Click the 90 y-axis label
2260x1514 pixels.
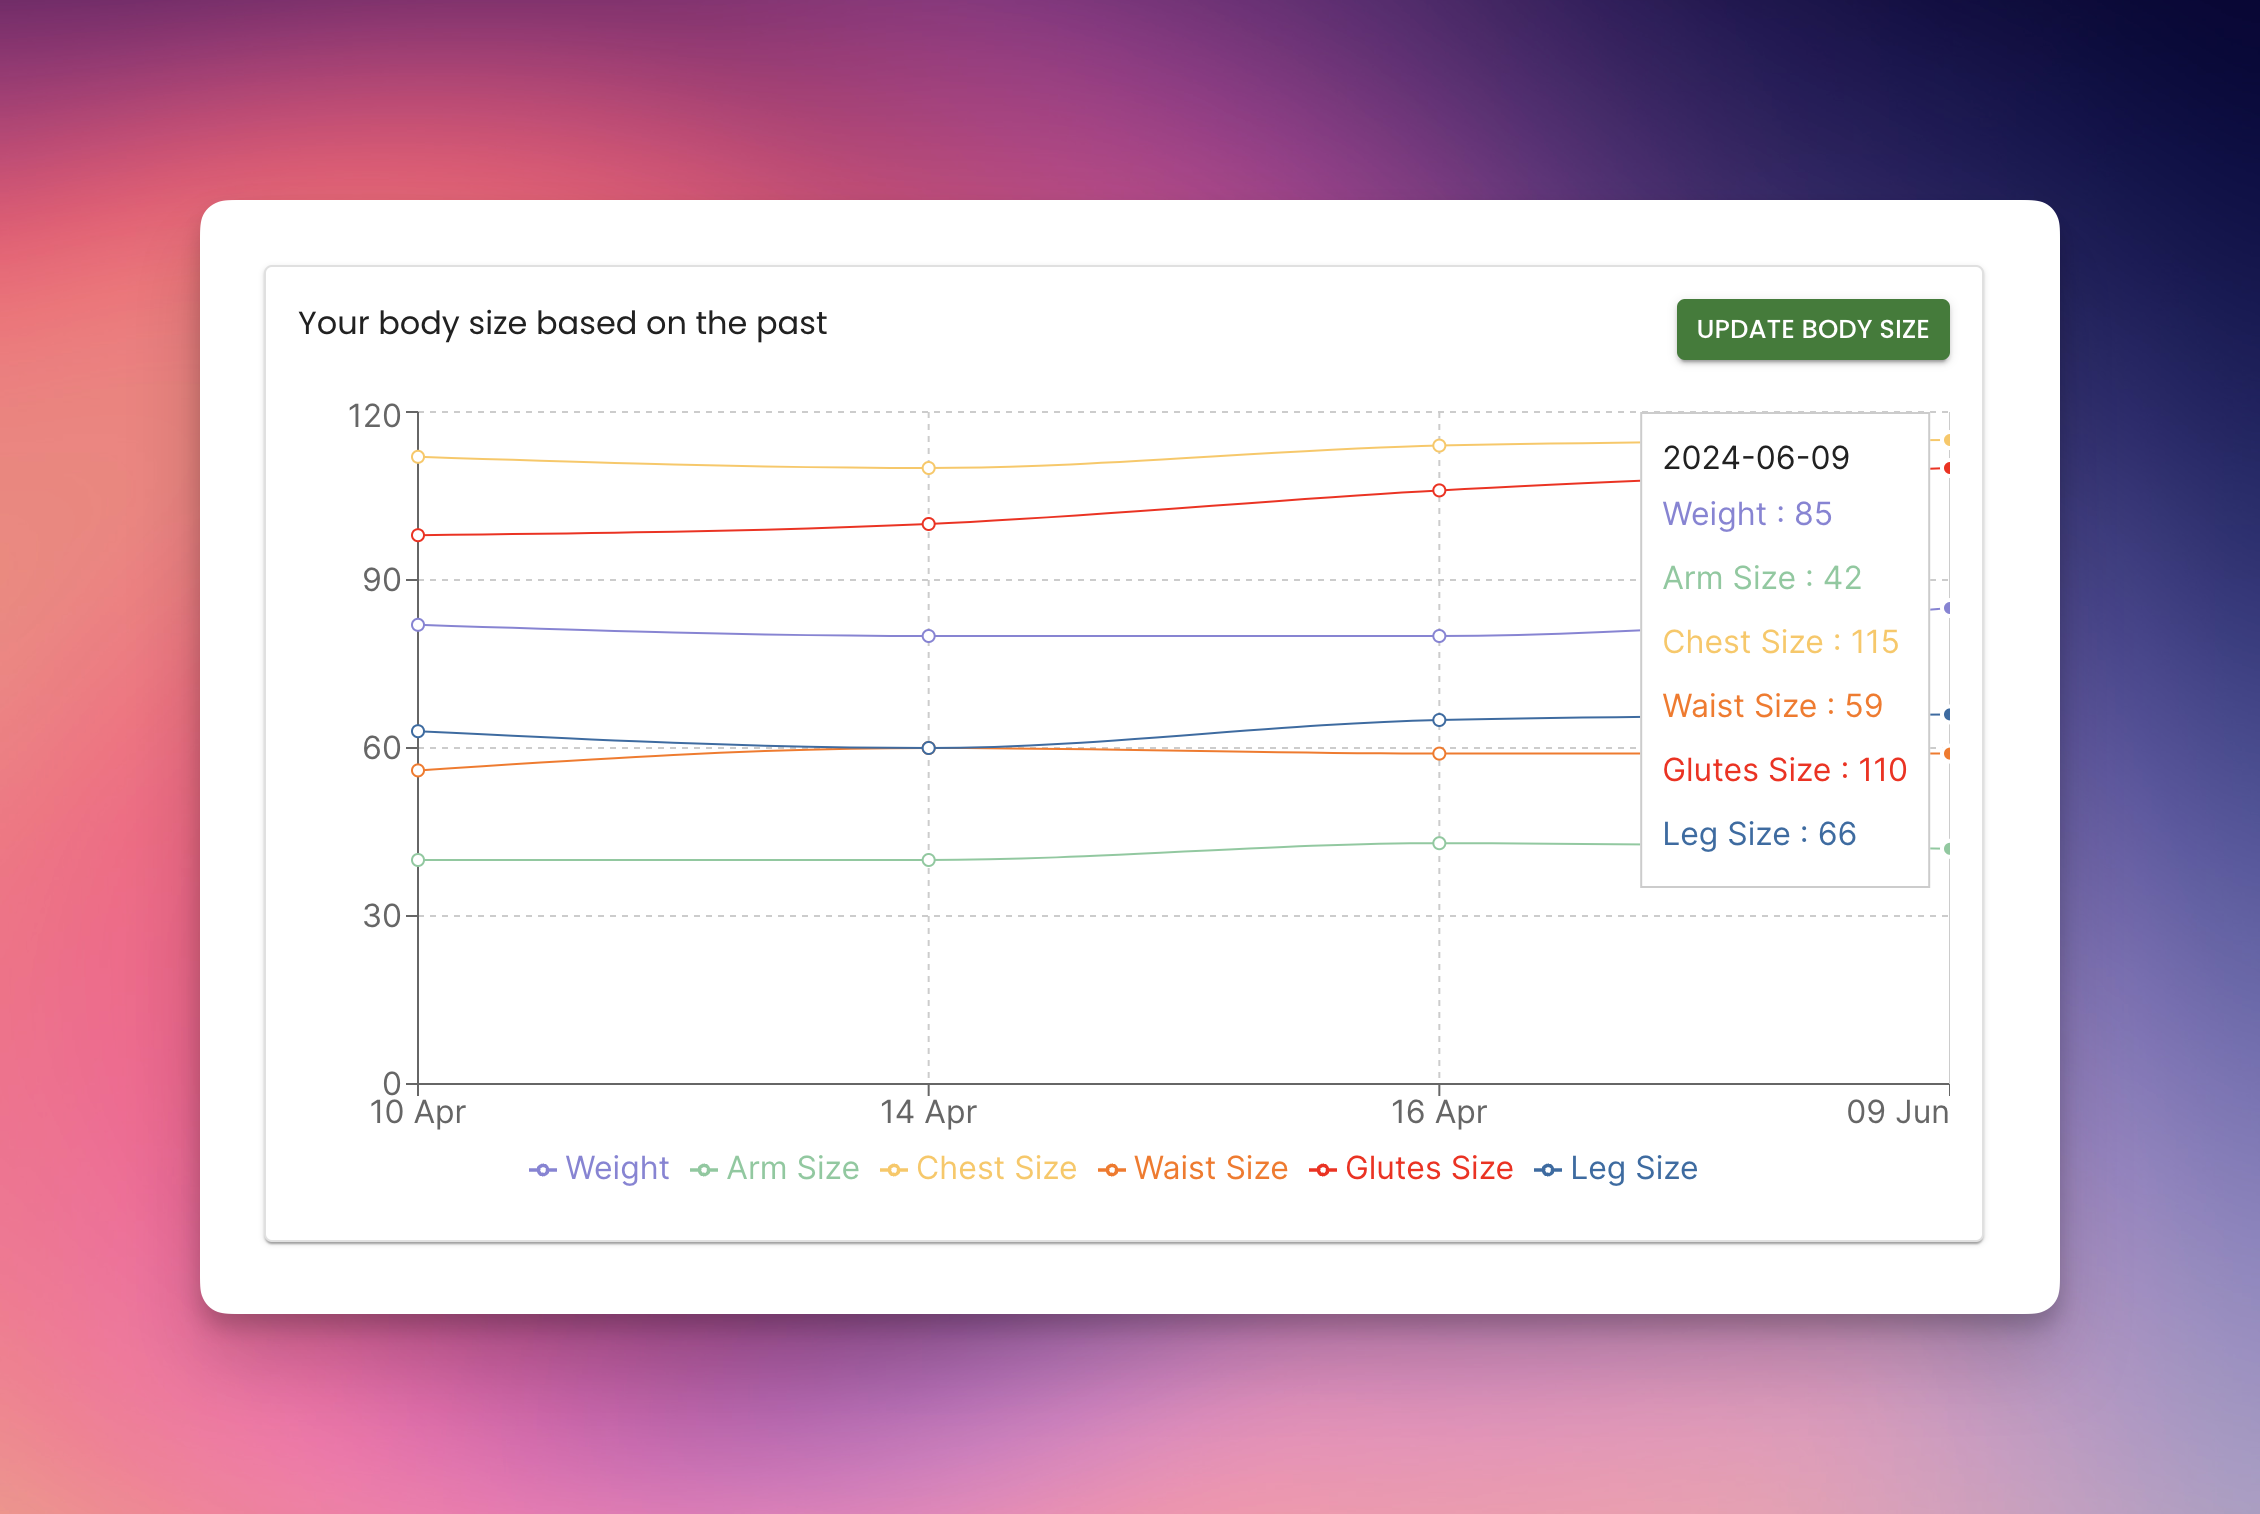(382, 580)
